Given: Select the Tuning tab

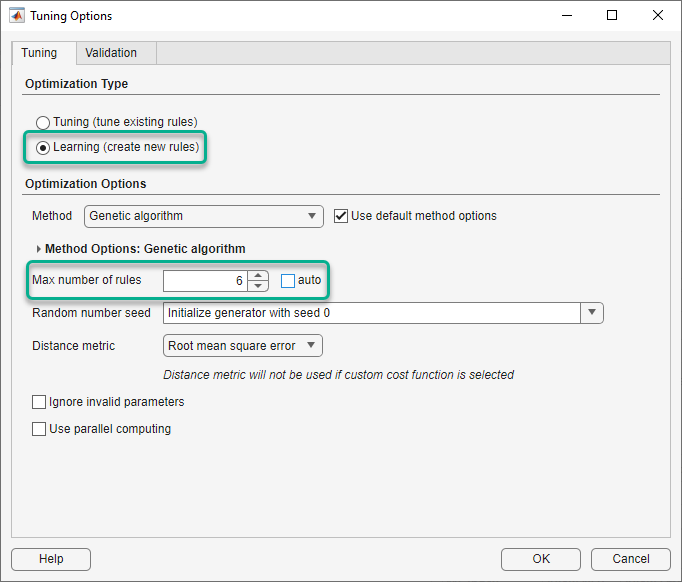Looking at the screenshot, I should pyautogui.click(x=44, y=53).
